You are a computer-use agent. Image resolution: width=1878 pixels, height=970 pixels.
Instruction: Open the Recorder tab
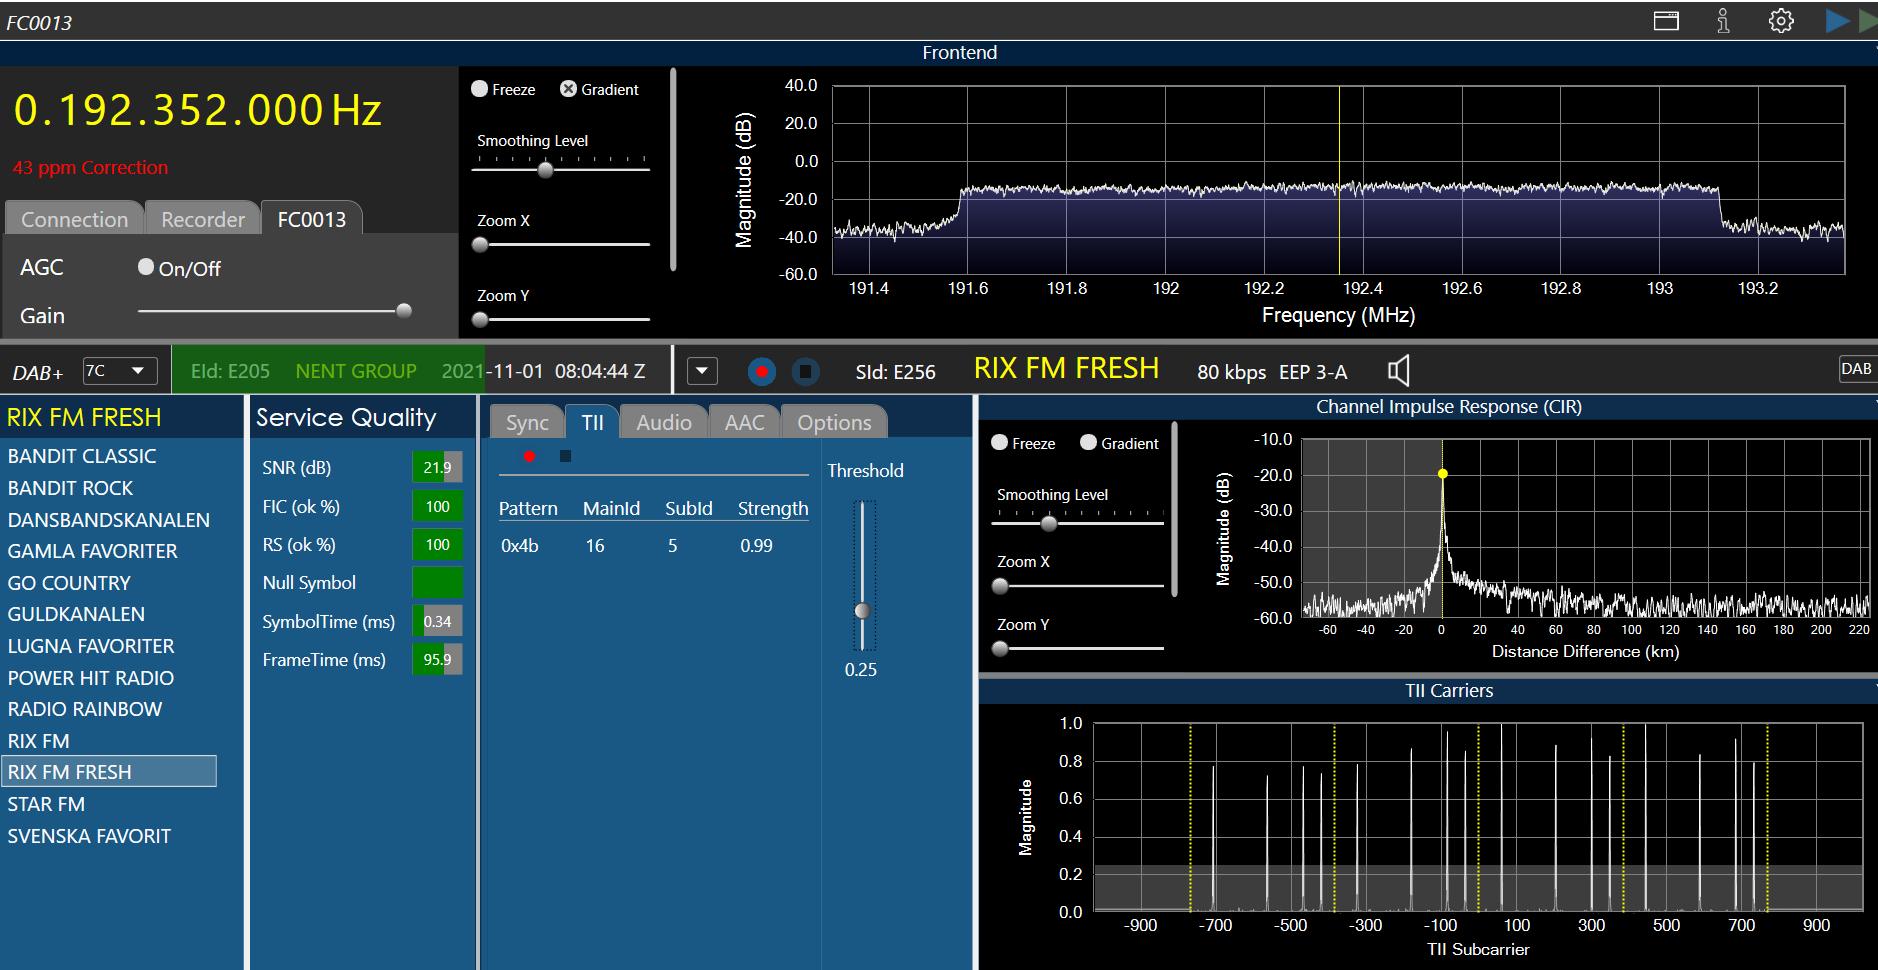[x=203, y=219]
